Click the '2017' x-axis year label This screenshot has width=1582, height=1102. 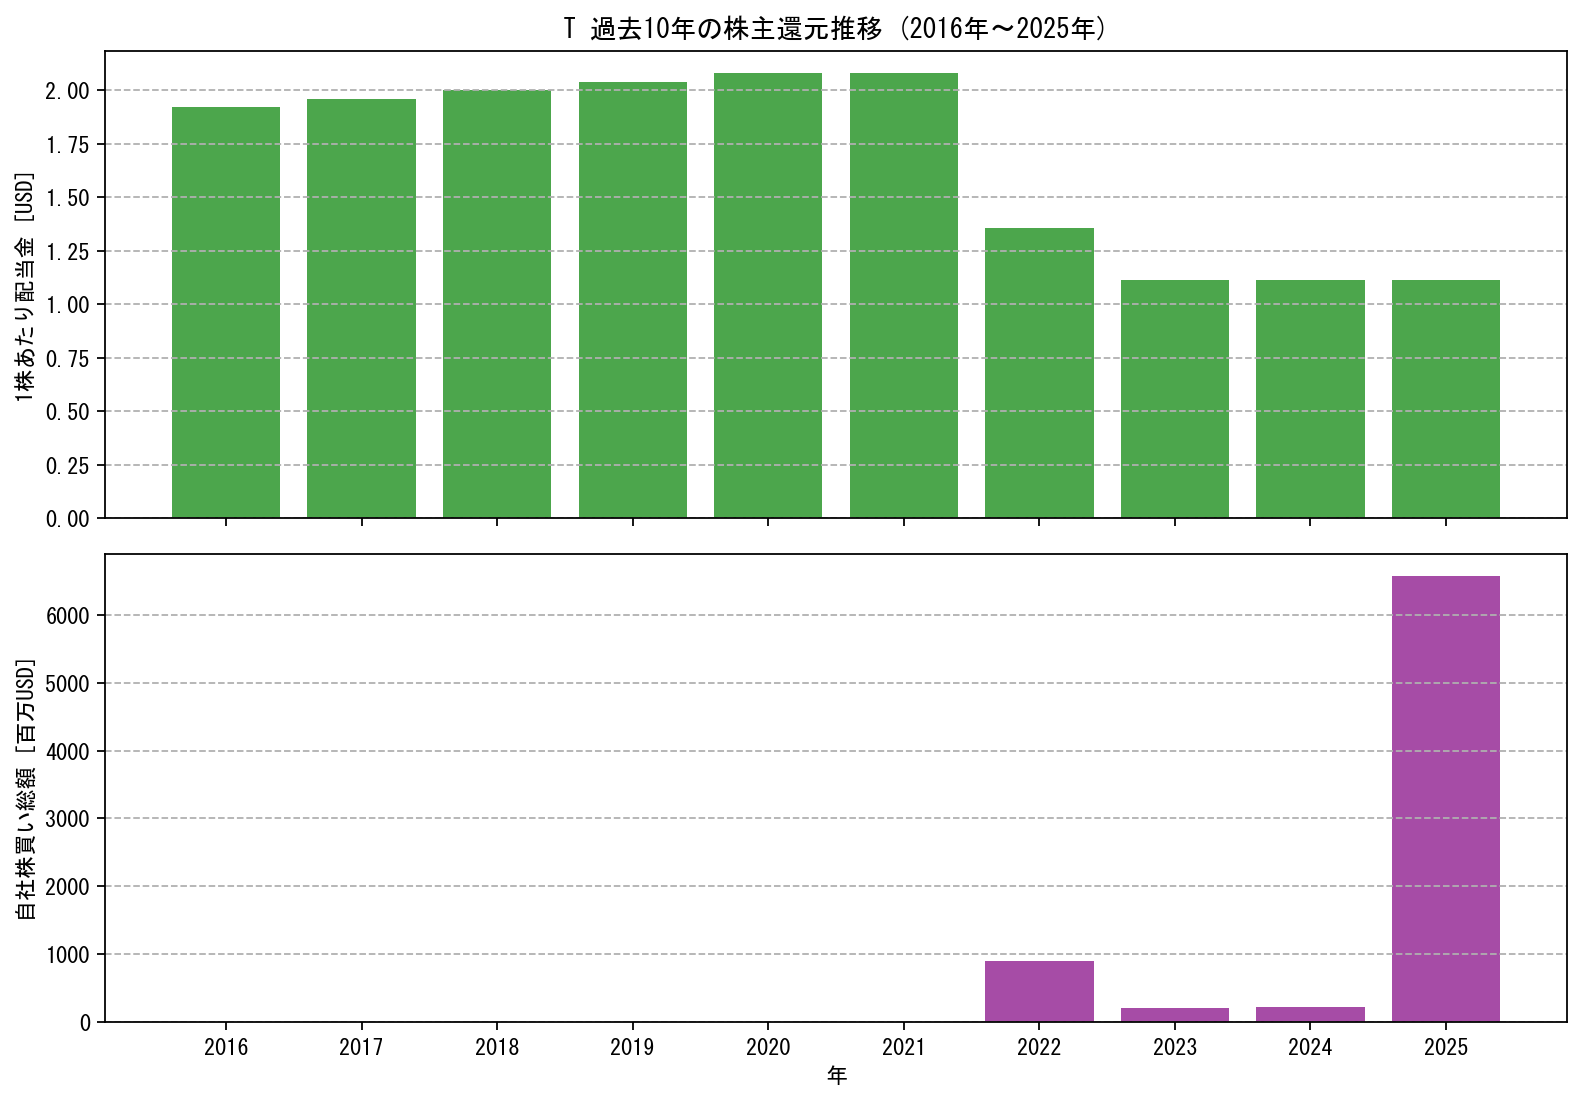click(x=361, y=1047)
